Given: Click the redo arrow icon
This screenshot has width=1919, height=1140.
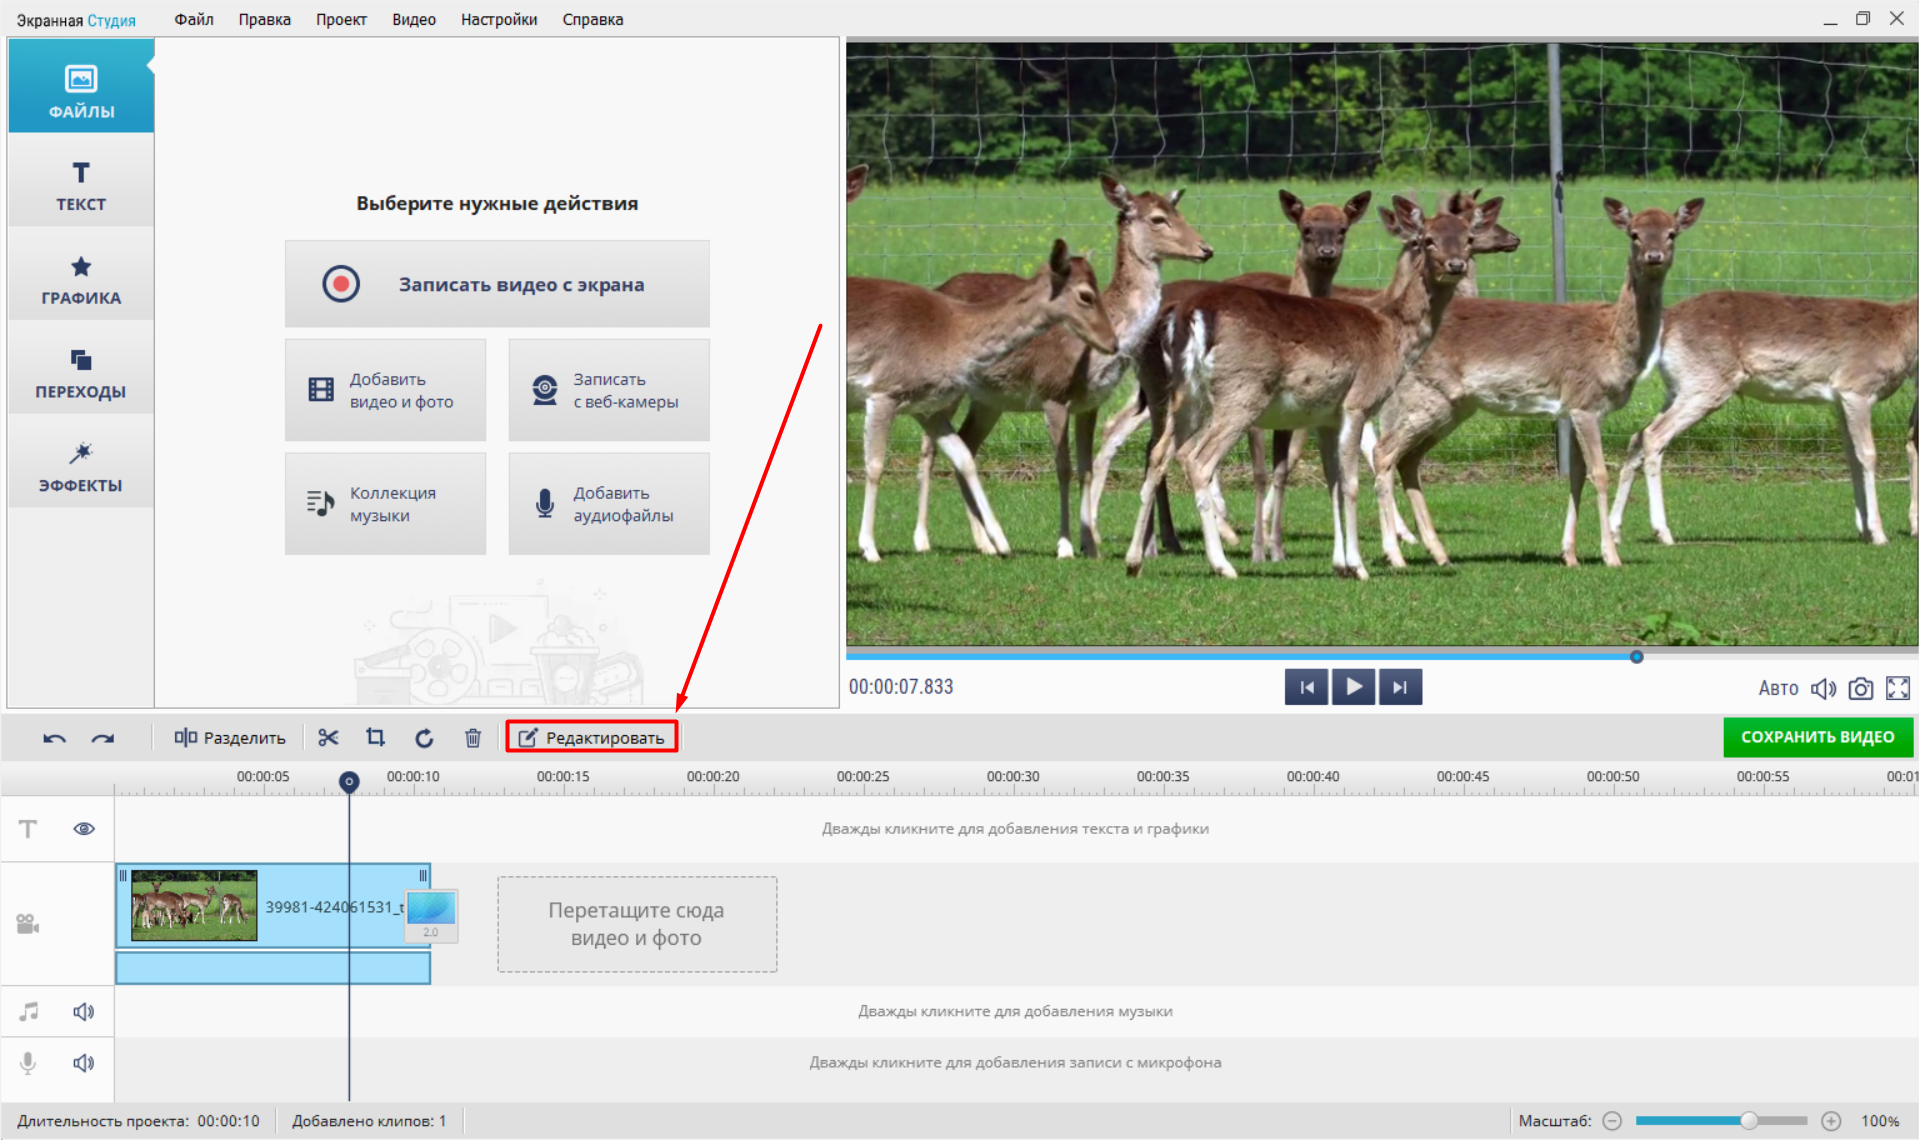Looking at the screenshot, I should click(x=102, y=738).
